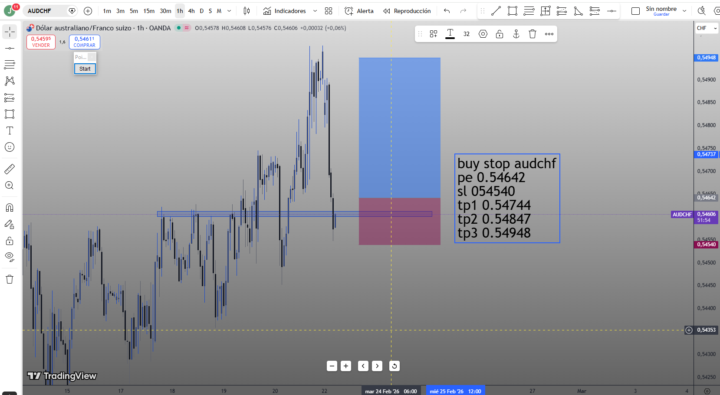Screen dimensions: 720x395
Task: Start bar replay with Reproducción
Action: [407, 11]
